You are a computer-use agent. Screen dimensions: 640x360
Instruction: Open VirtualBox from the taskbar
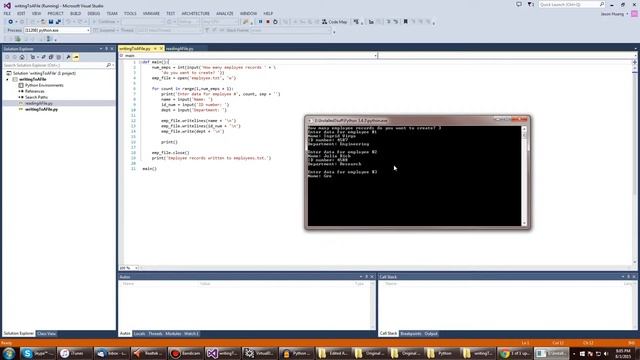[x=260, y=353]
